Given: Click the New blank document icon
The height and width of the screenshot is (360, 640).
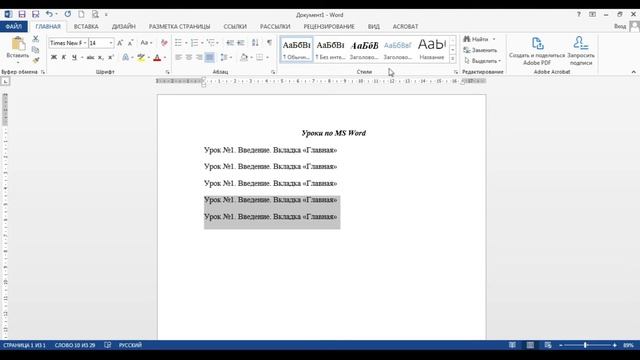Looking at the screenshot, I should (x=81, y=14).
